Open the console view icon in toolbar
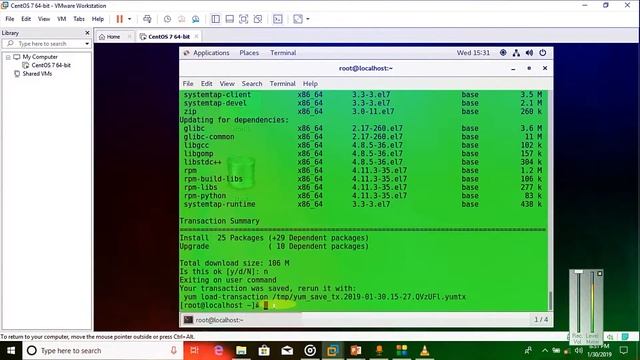This screenshot has height=360, width=640. click(x=278, y=19)
